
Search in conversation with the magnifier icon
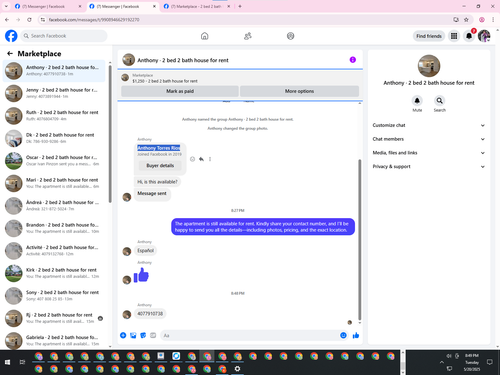pos(439,100)
